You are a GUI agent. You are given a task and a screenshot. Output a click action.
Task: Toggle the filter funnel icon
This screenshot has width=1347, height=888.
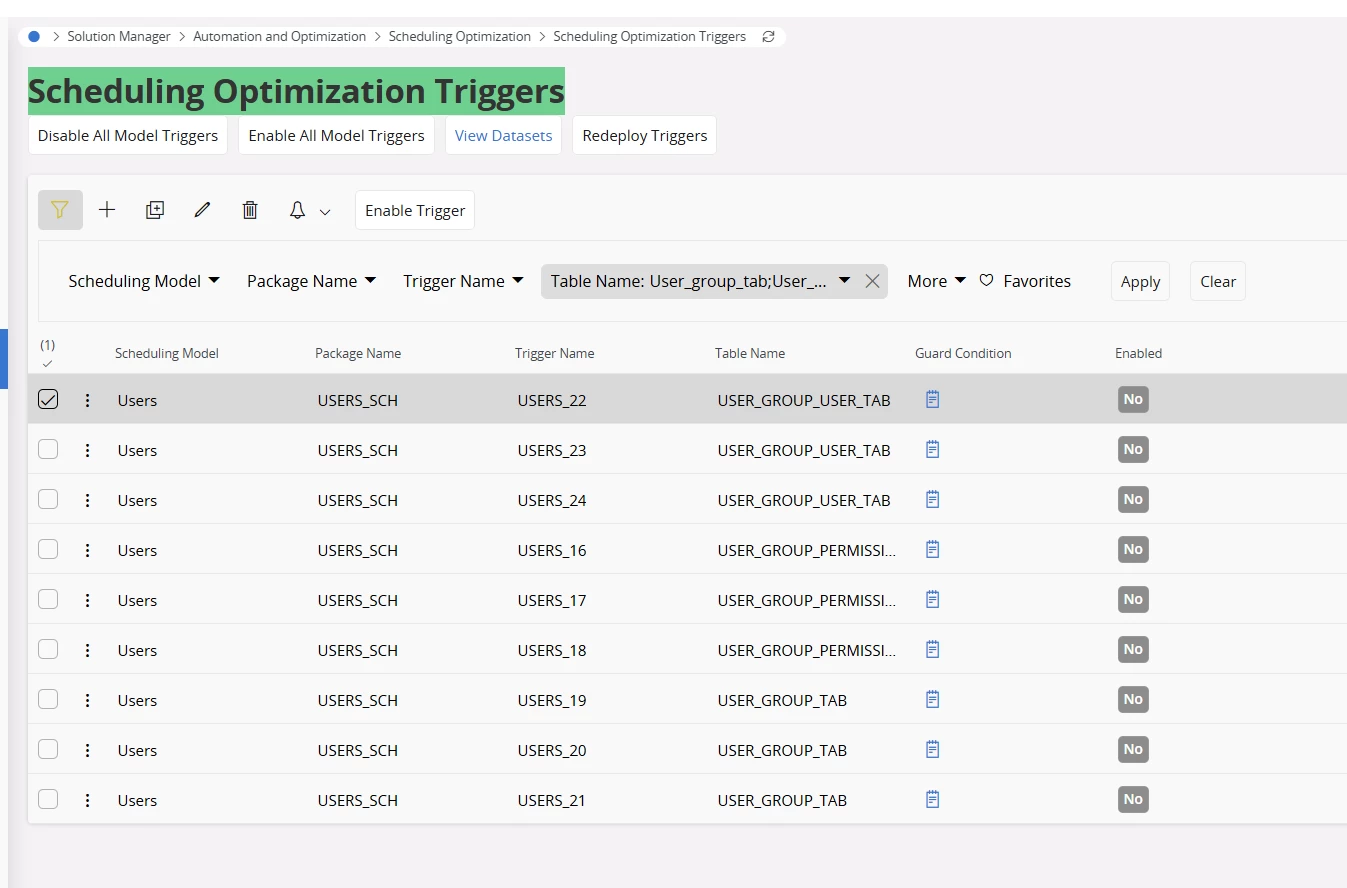(60, 210)
